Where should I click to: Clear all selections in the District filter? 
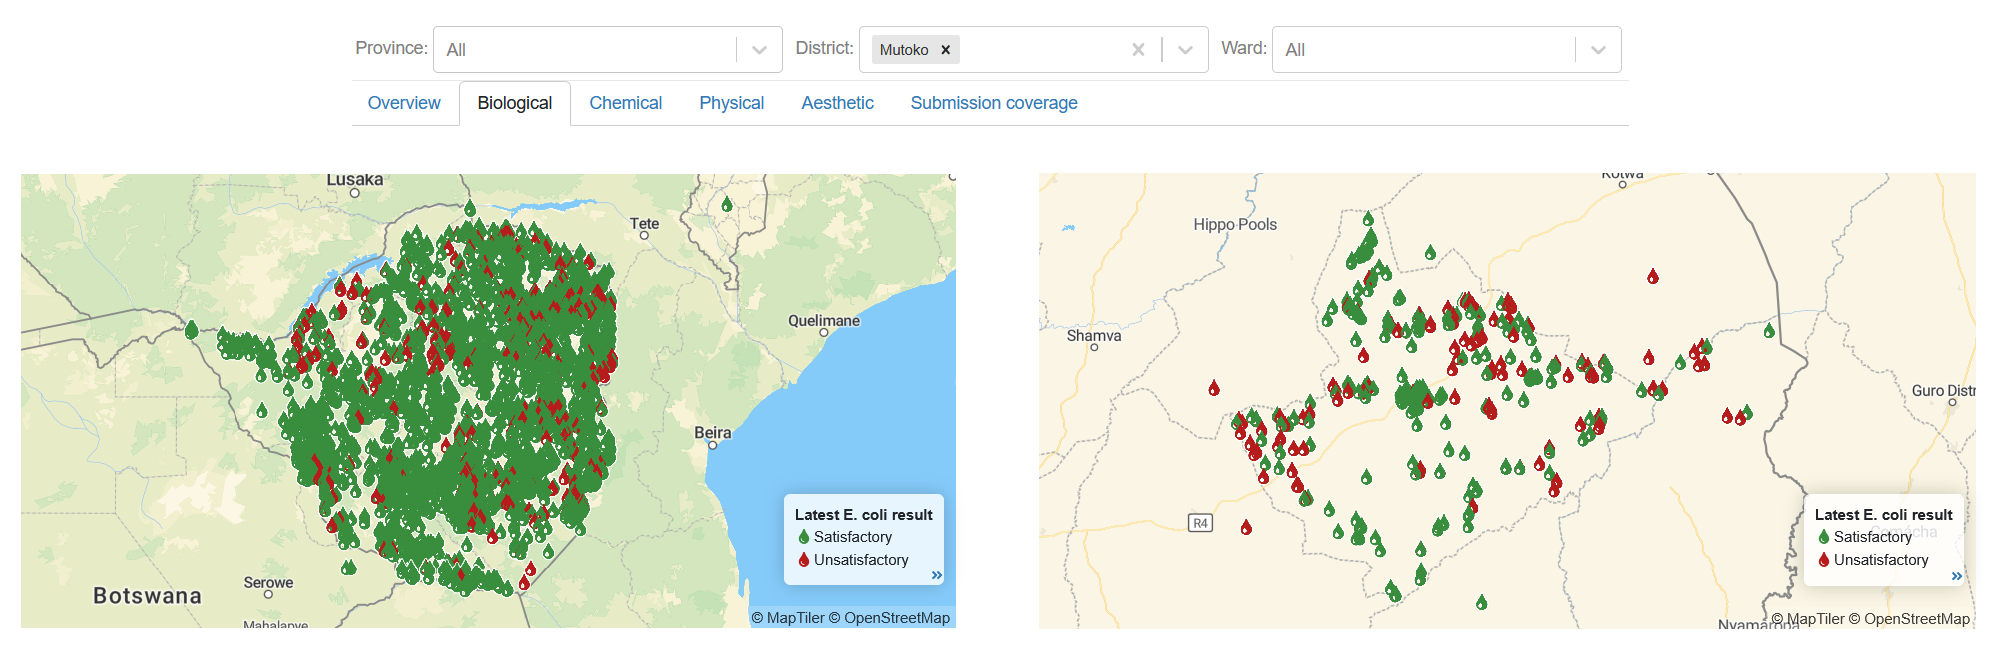pyautogui.click(x=1138, y=50)
